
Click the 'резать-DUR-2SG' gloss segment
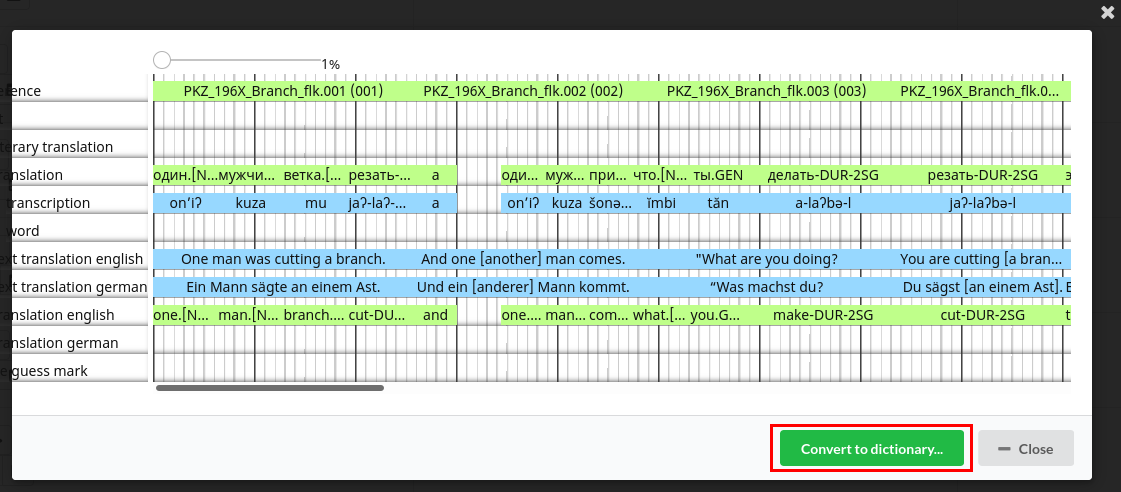982,174
